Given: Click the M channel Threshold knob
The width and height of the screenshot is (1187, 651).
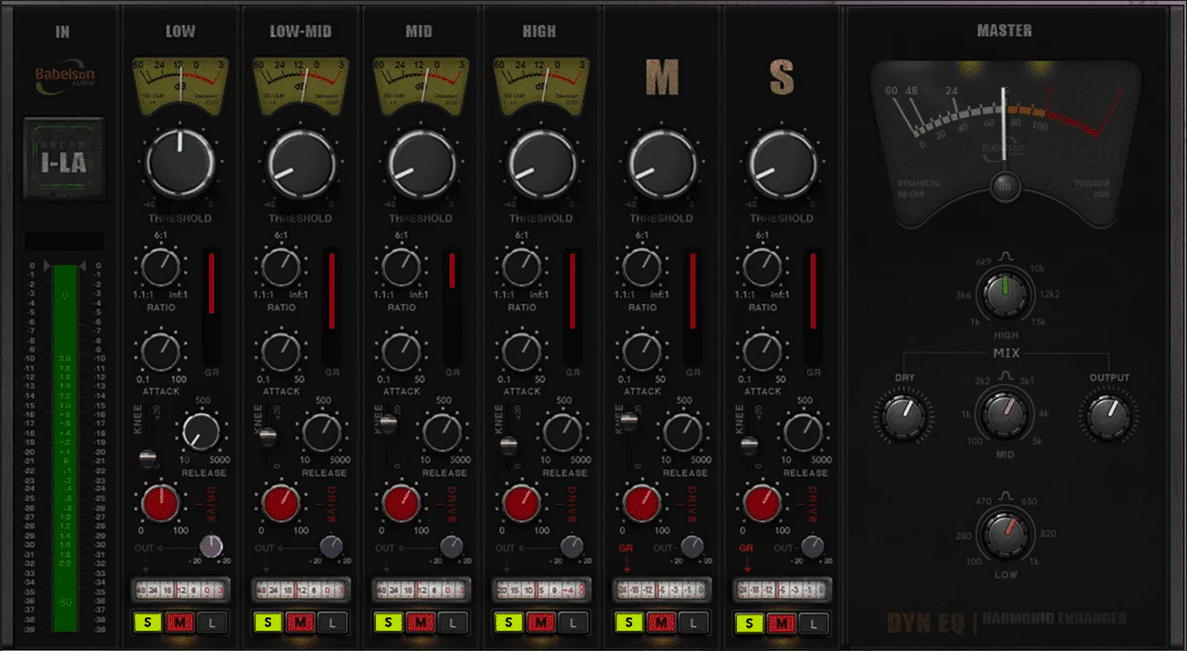Looking at the screenshot, I should click(662, 163).
